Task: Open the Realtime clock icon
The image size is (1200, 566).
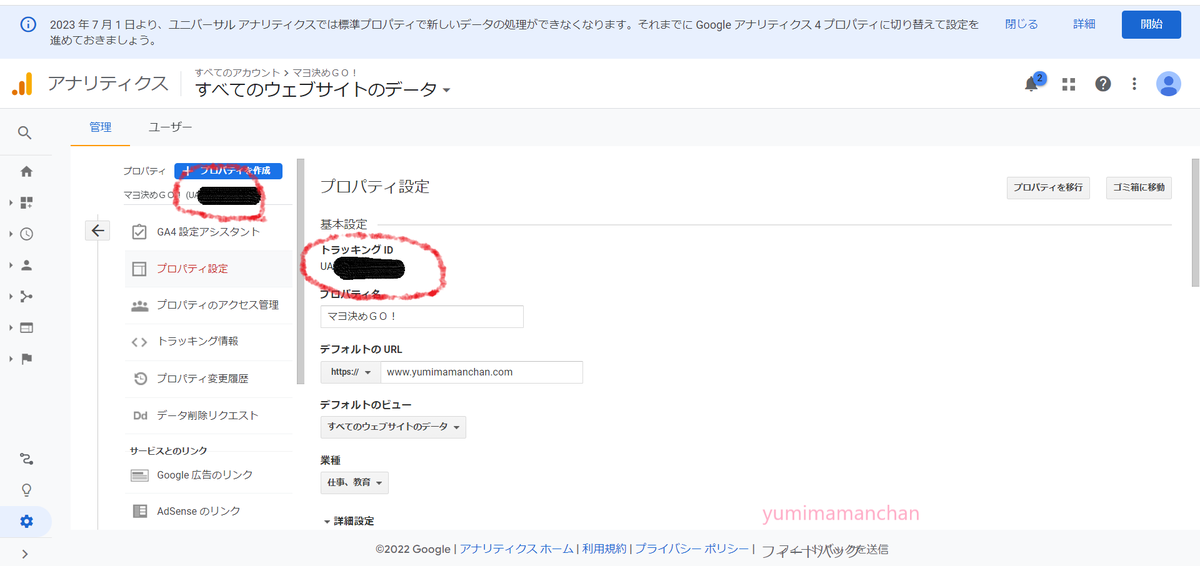Action: click(26, 234)
